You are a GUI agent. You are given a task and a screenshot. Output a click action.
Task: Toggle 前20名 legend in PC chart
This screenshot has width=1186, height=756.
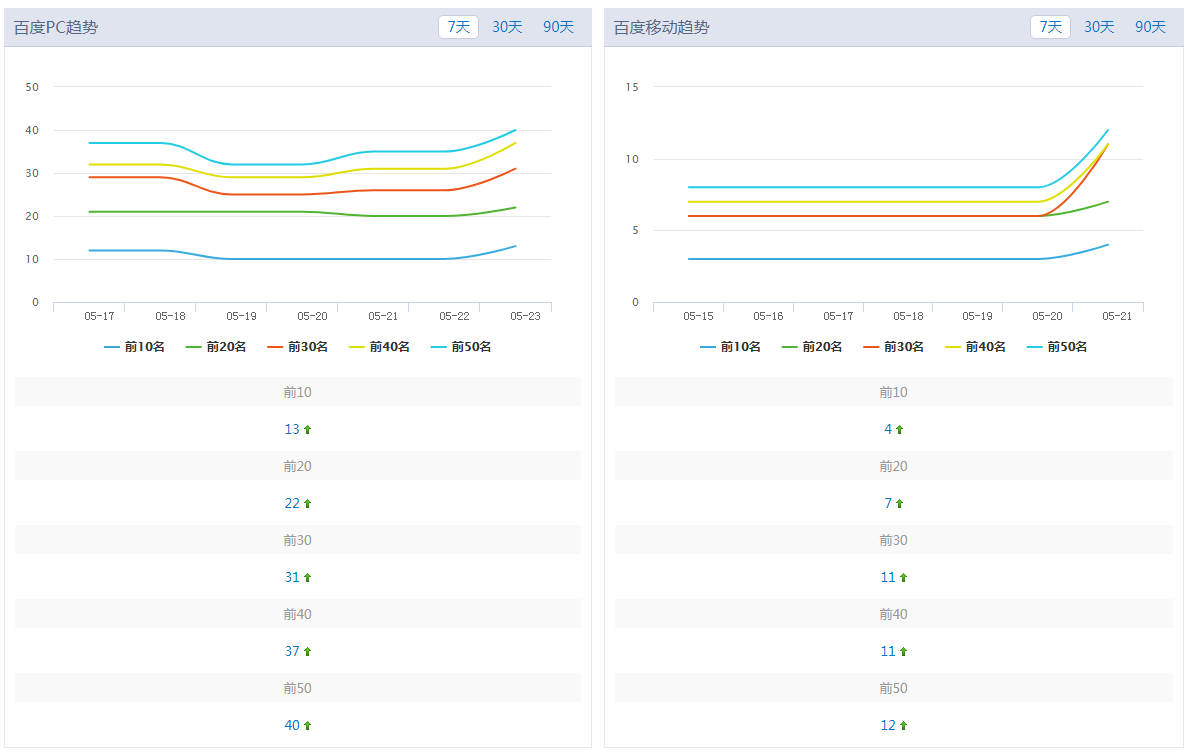(x=216, y=347)
